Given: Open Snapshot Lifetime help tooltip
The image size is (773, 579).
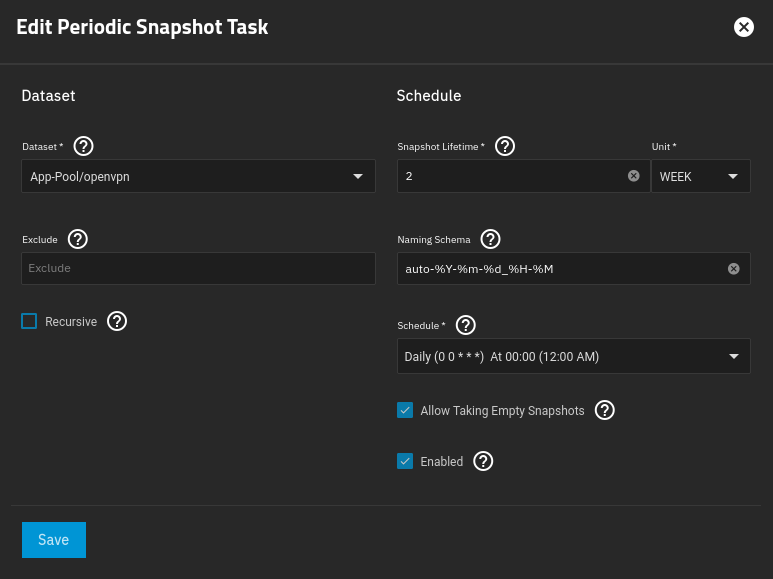Looking at the screenshot, I should point(505,146).
